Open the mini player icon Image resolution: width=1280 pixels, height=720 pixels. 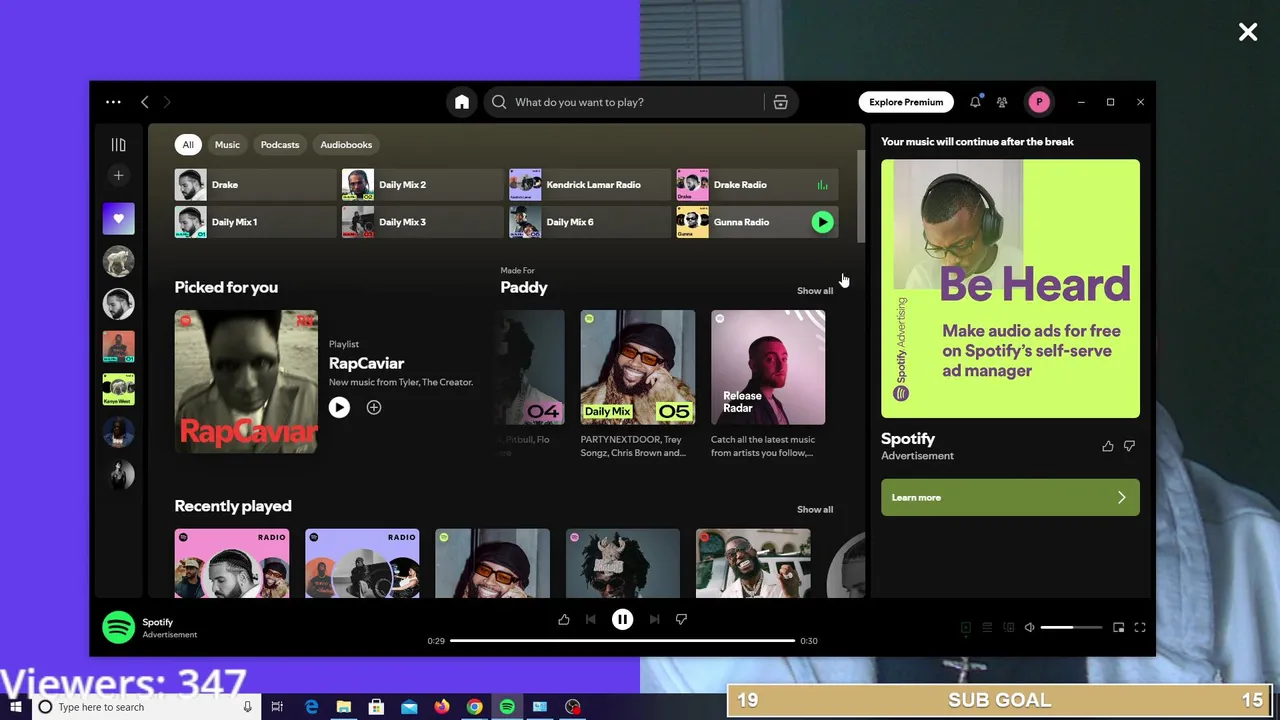(1118, 628)
